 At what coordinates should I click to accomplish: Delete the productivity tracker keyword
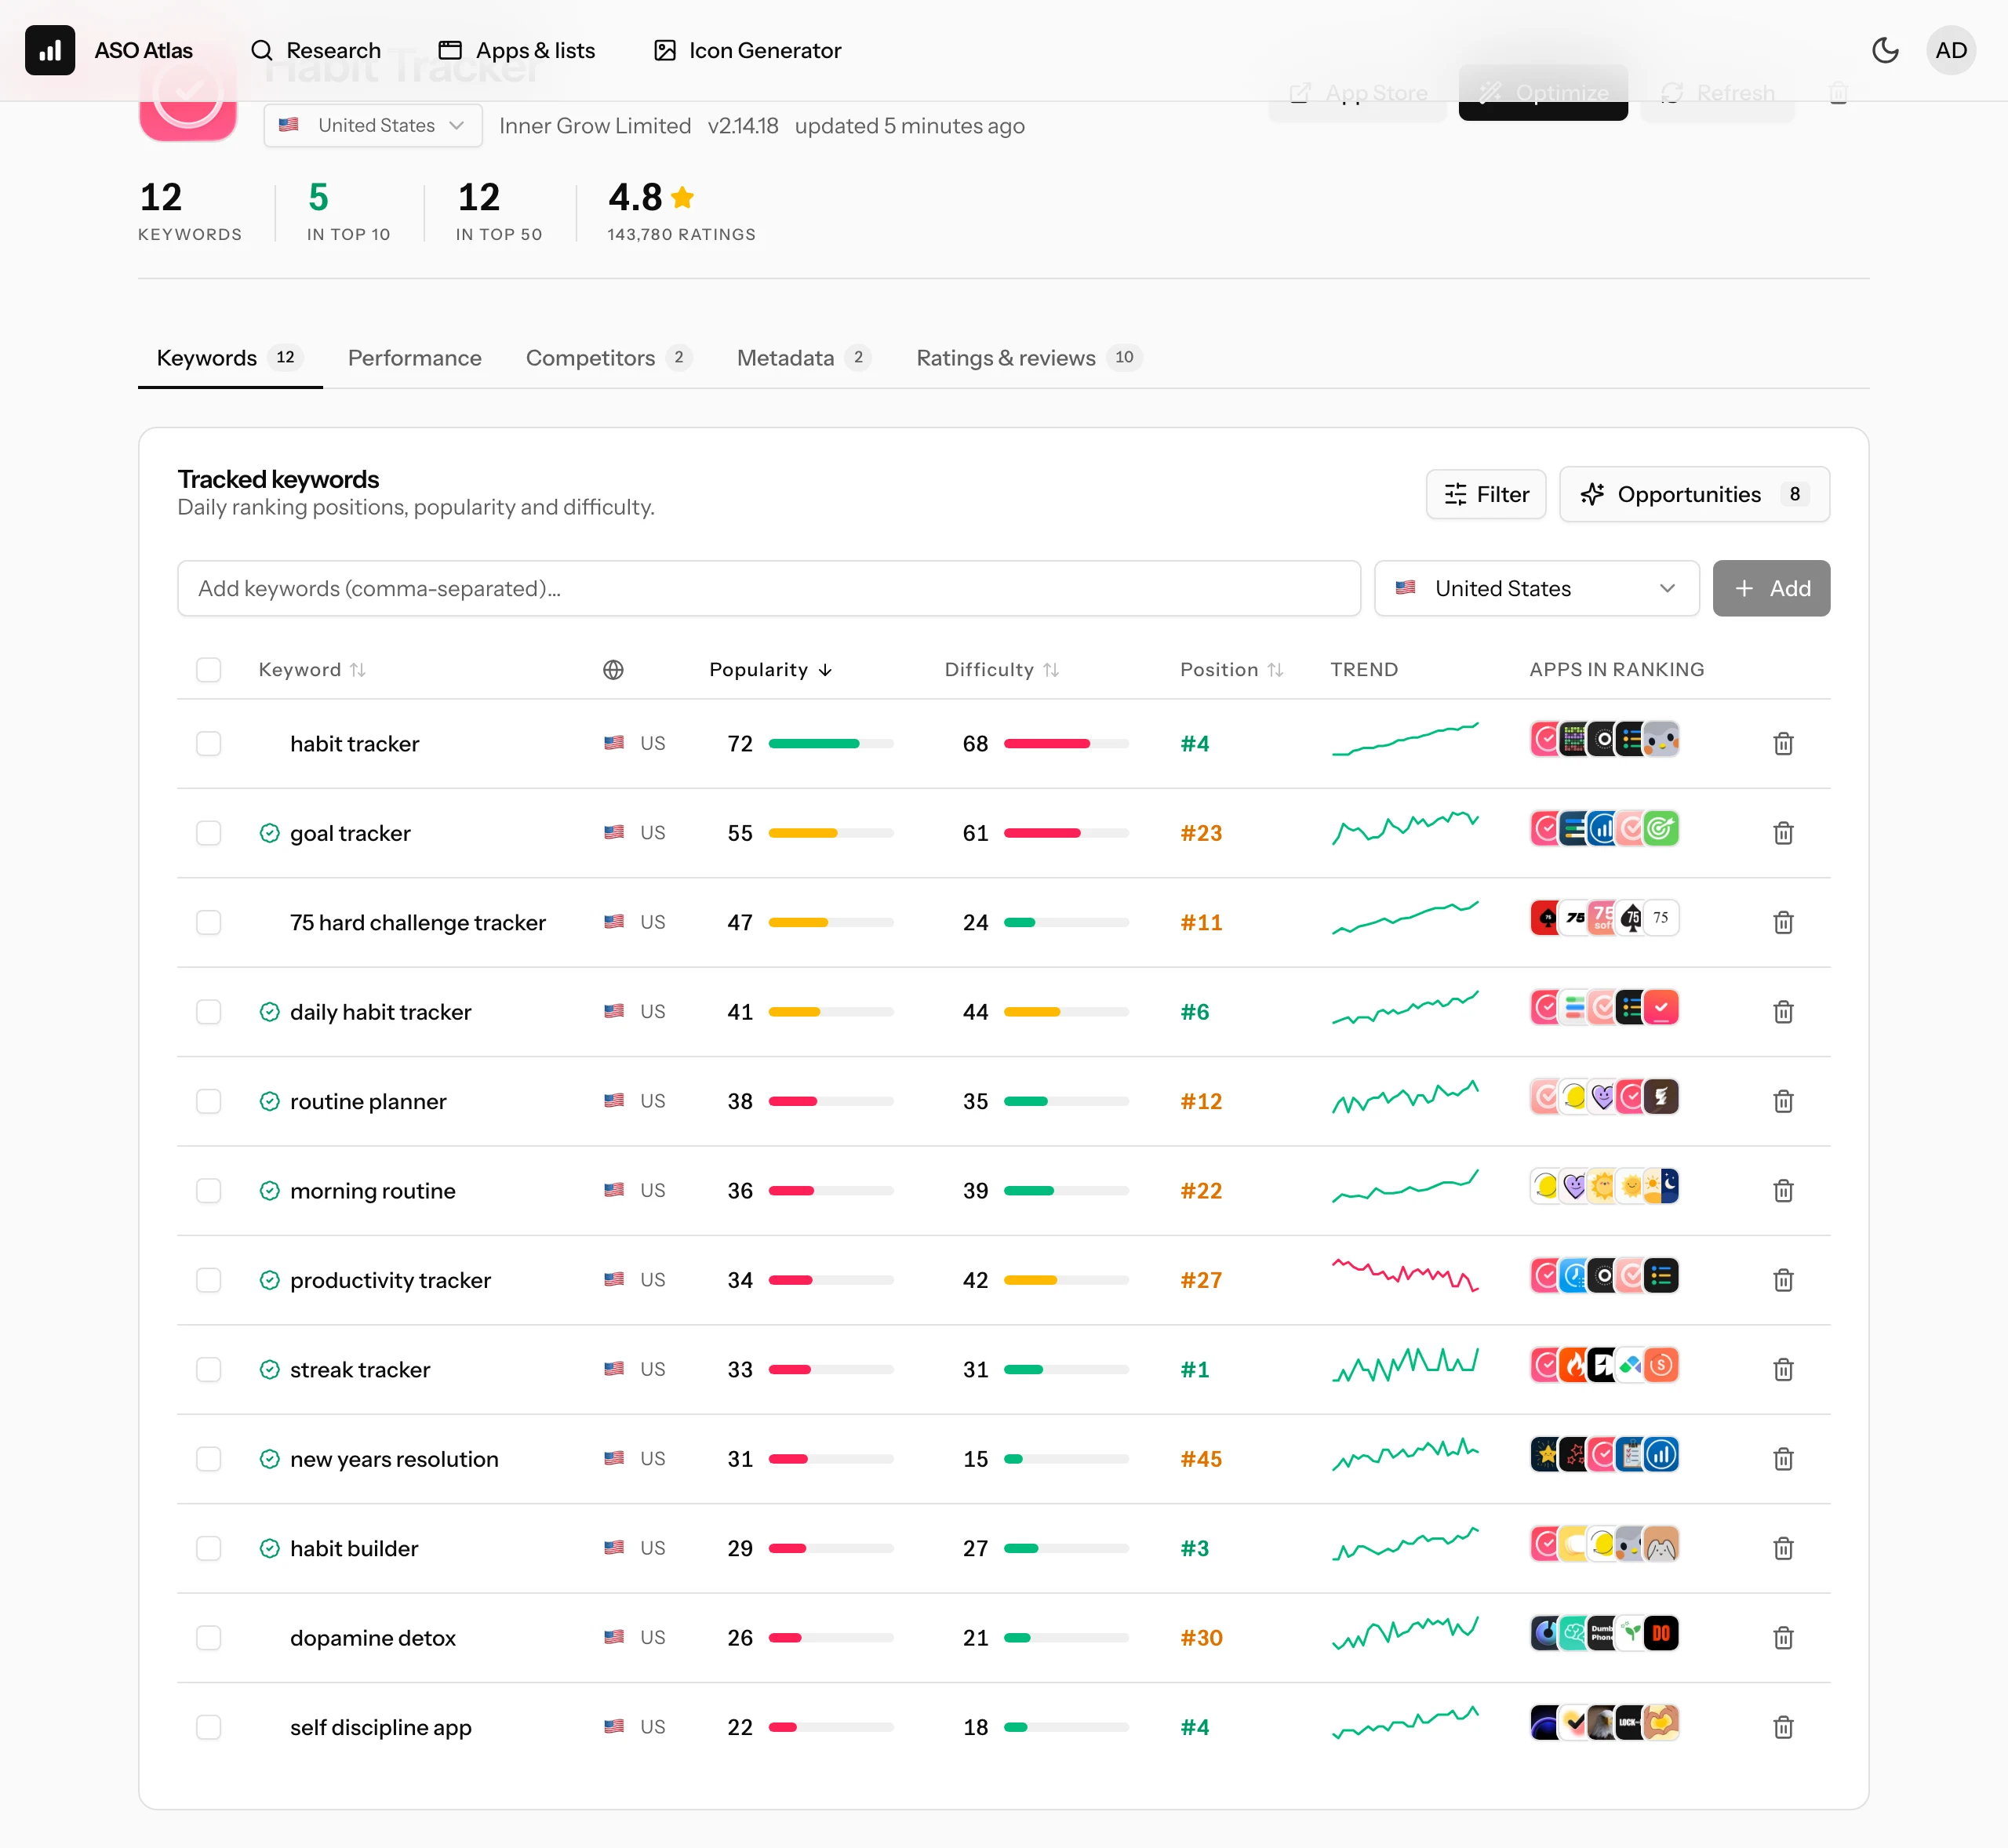click(1783, 1280)
